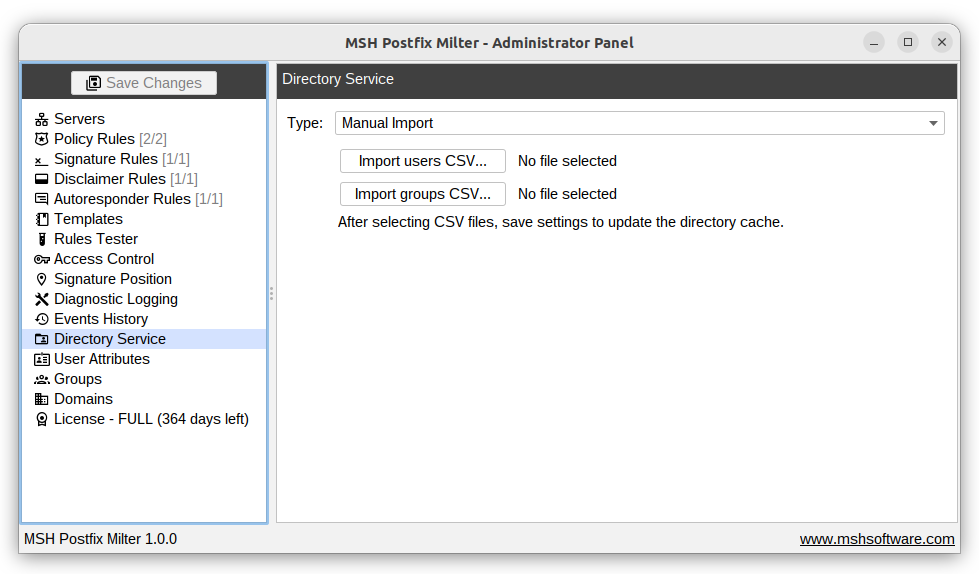Image resolution: width=979 pixels, height=574 pixels.
Task: View Events History
Action: pos(101,319)
